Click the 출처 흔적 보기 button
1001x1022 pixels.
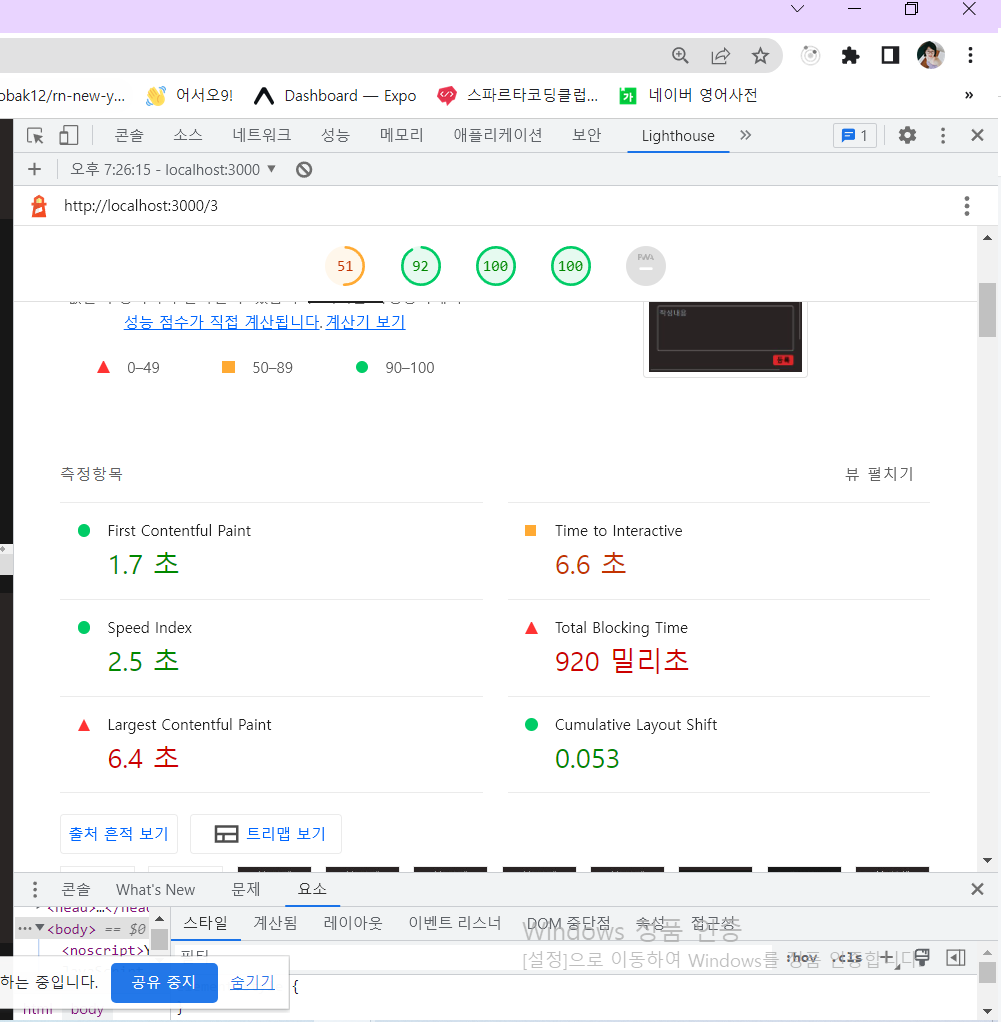coord(119,834)
